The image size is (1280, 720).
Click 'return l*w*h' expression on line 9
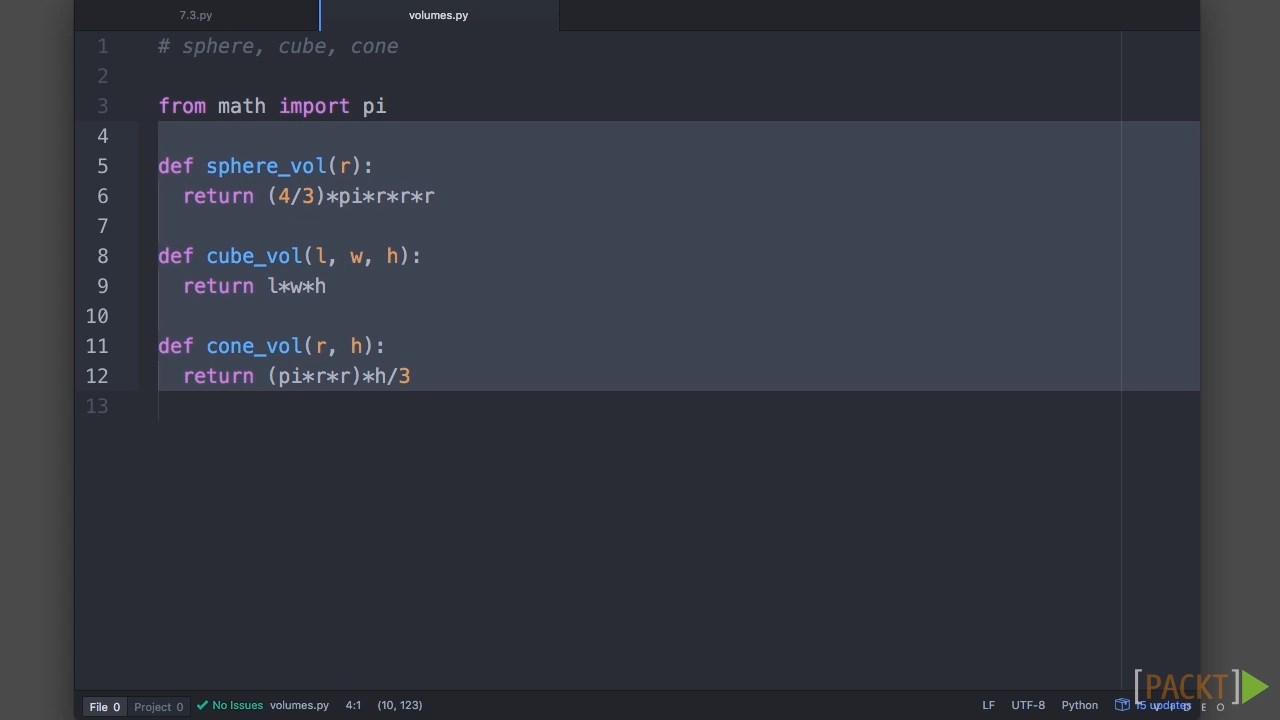point(254,286)
